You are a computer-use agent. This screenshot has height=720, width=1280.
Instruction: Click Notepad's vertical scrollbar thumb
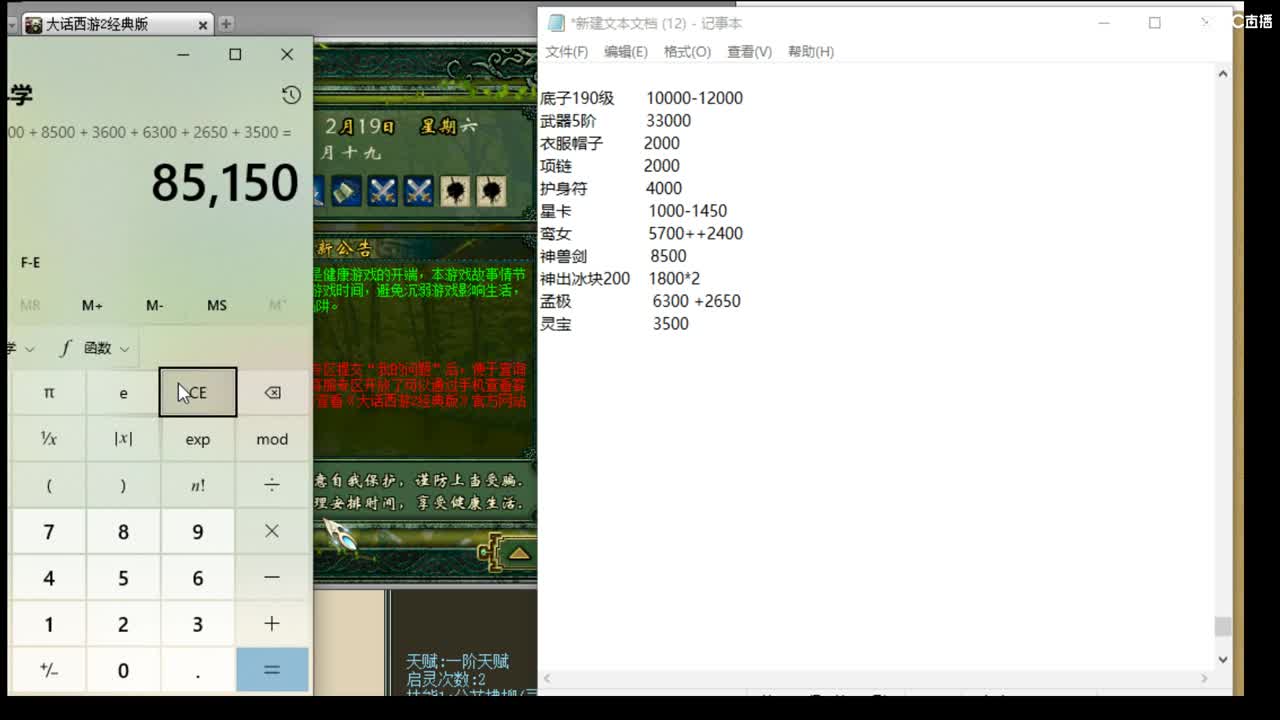point(1222,626)
